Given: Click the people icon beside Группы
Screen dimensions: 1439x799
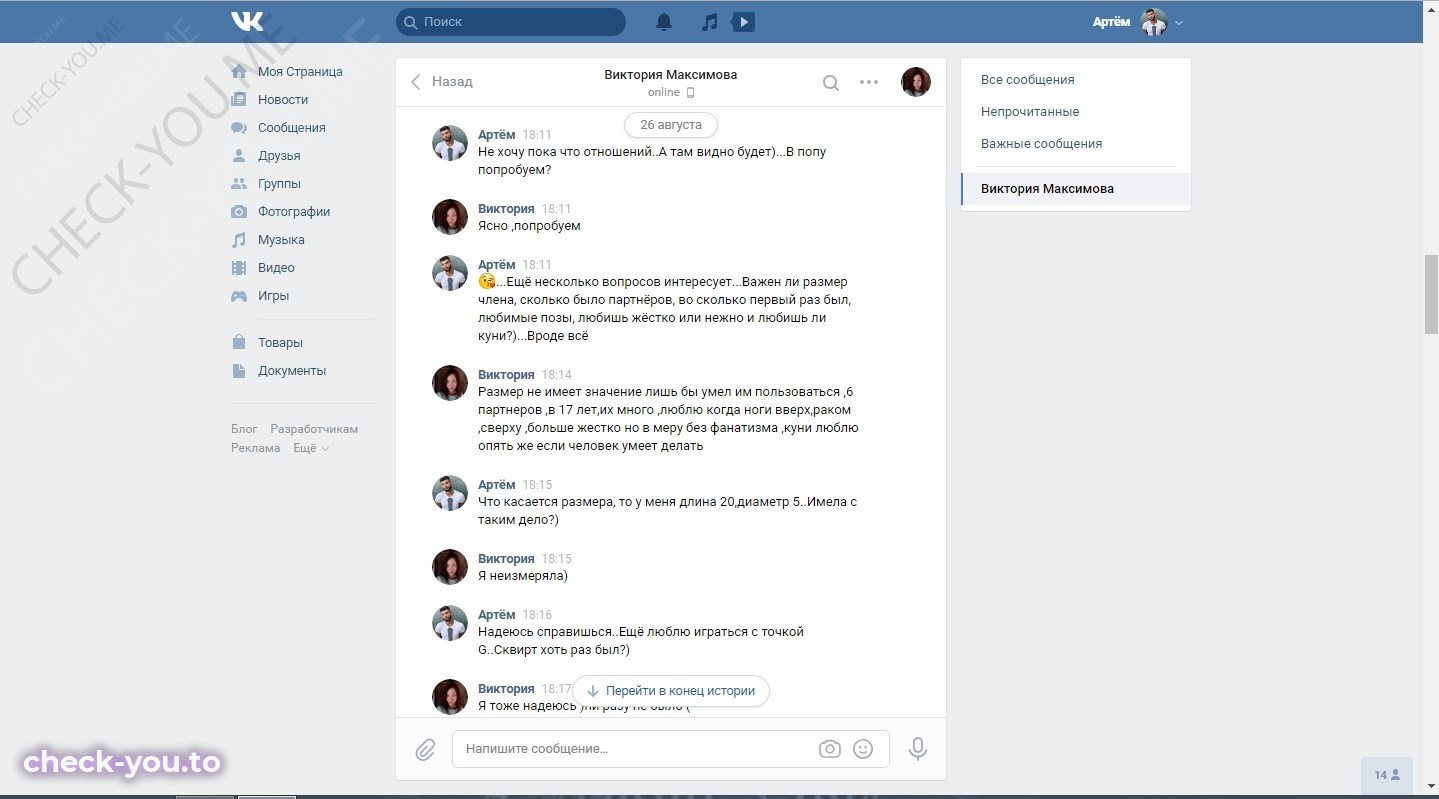Looking at the screenshot, I should (x=239, y=184).
